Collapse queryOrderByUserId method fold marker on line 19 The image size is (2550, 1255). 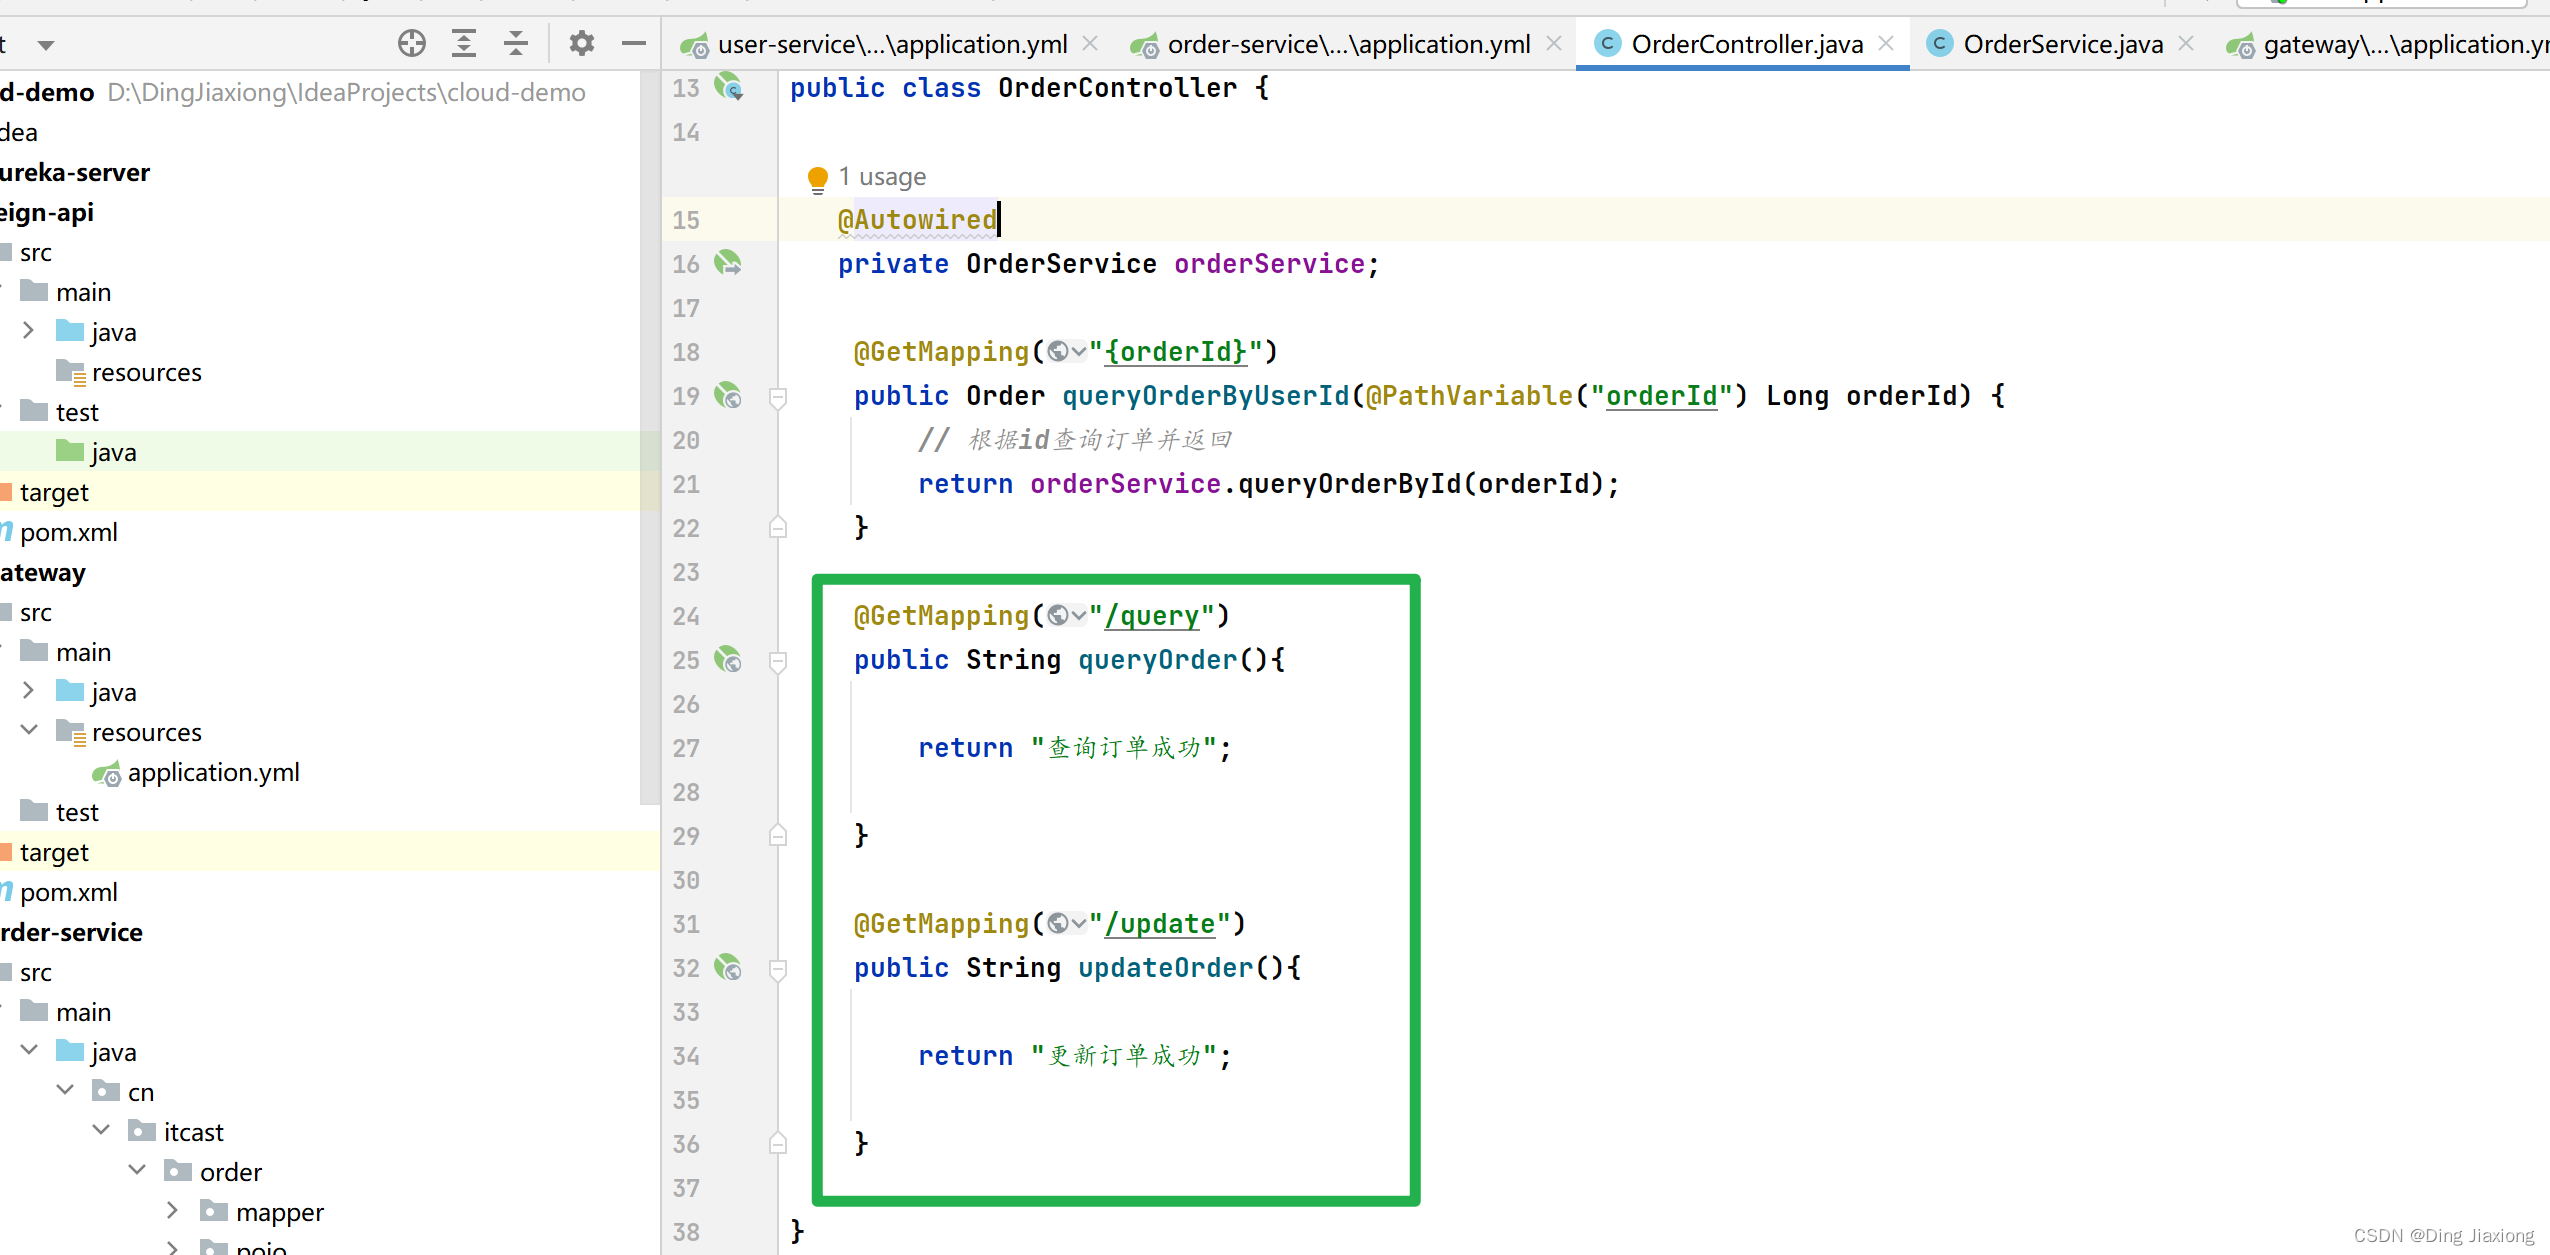[778, 397]
